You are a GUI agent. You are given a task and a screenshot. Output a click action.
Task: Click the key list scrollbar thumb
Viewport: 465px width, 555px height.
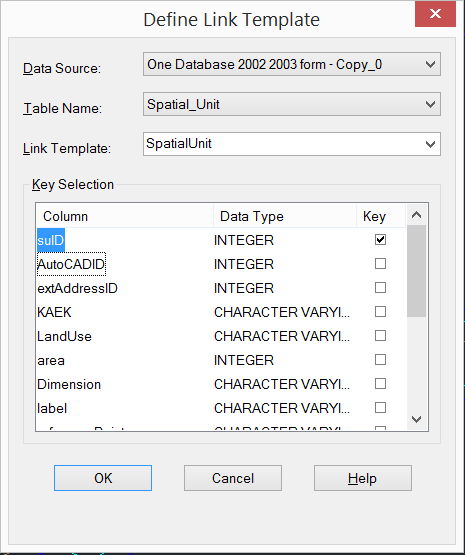point(417,271)
